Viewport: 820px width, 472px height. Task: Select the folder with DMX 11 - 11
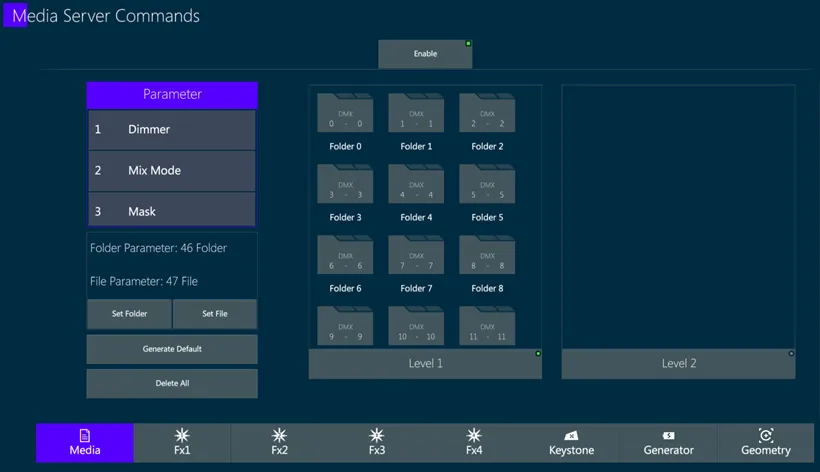pyautogui.click(x=487, y=326)
